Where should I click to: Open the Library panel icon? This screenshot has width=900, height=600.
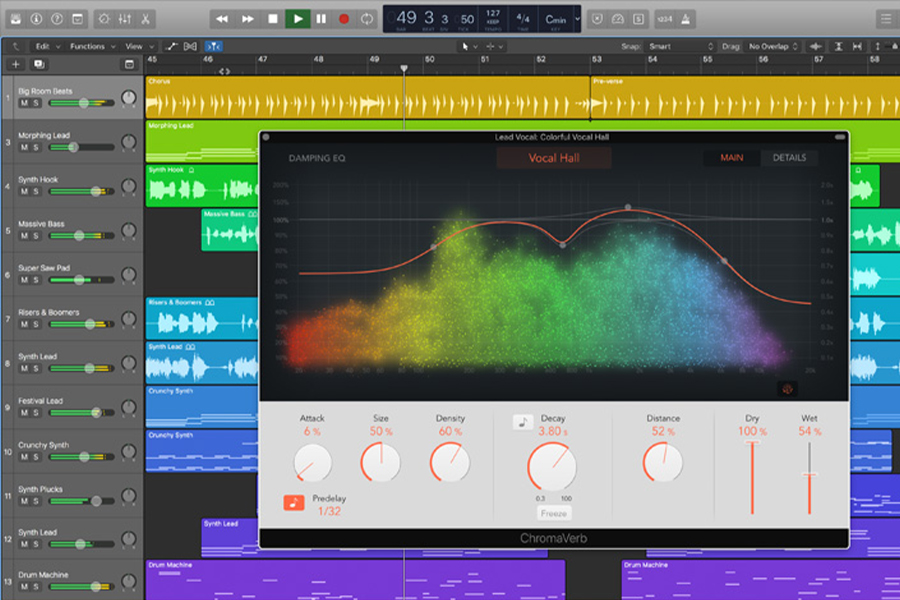pos(15,19)
